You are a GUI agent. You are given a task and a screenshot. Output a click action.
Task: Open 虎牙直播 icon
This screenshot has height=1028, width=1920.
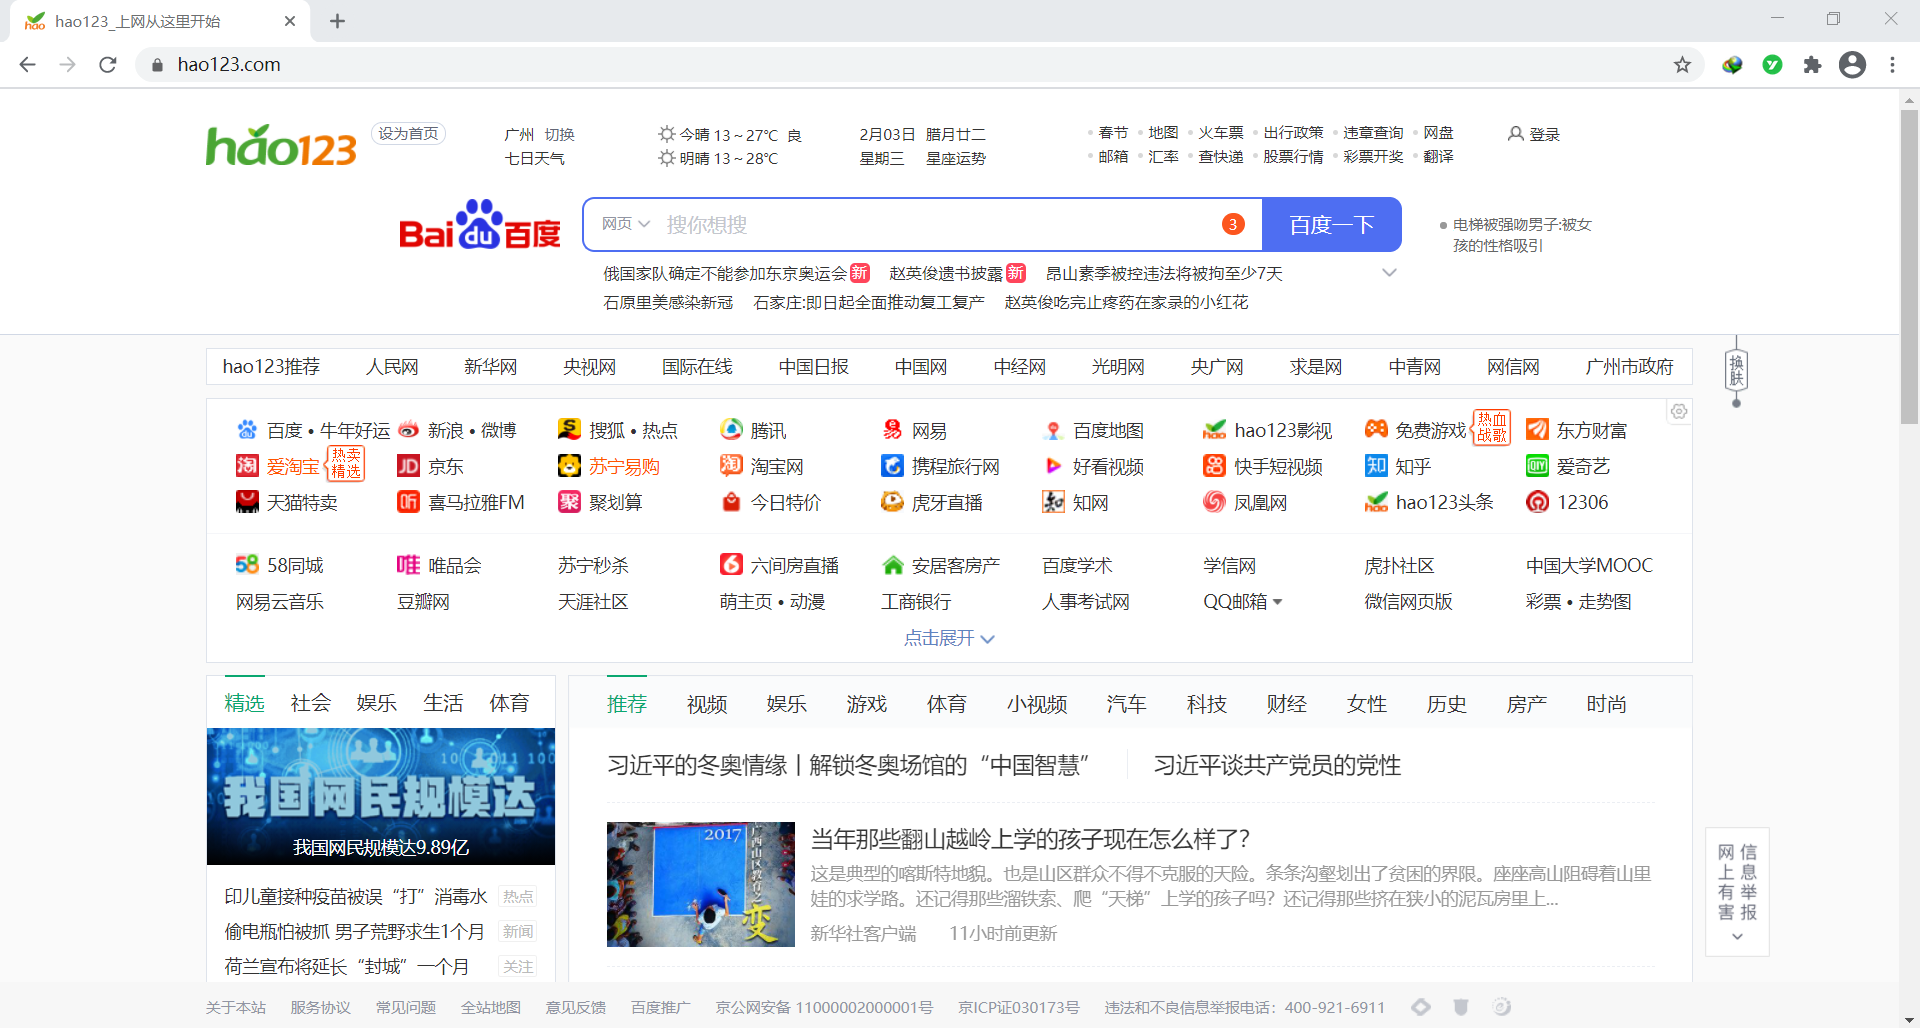892,502
